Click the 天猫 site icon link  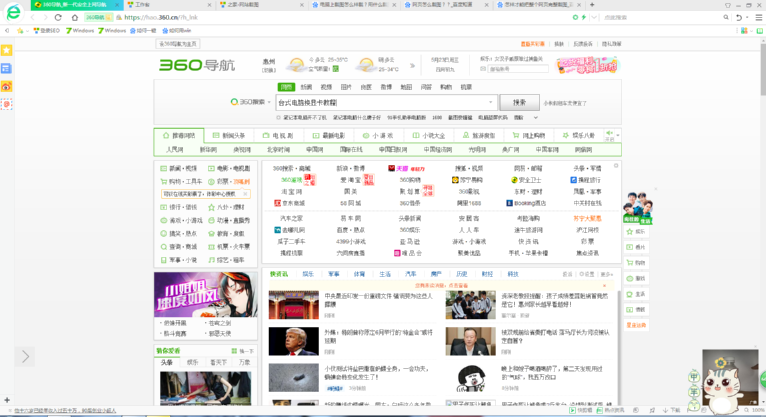[405, 169]
